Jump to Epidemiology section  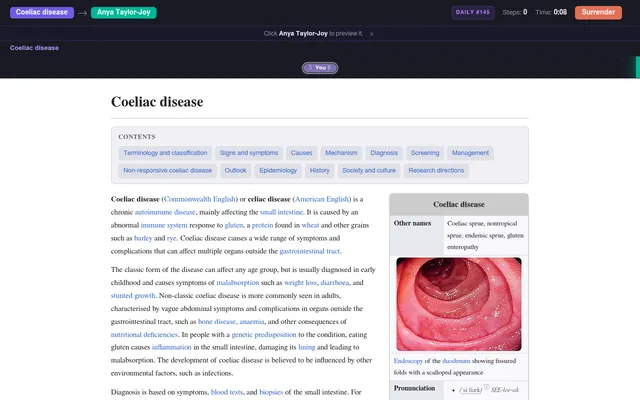point(278,171)
